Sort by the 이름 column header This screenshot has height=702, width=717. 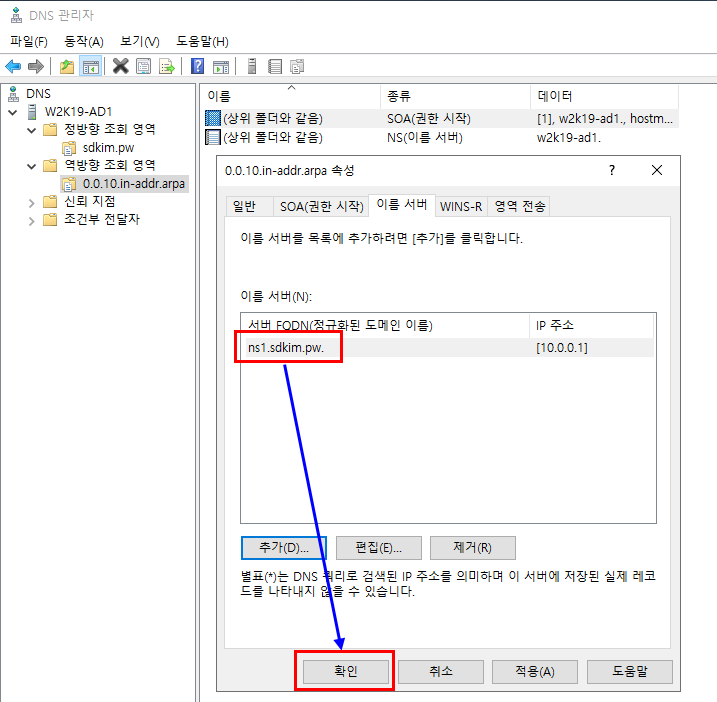click(291, 96)
